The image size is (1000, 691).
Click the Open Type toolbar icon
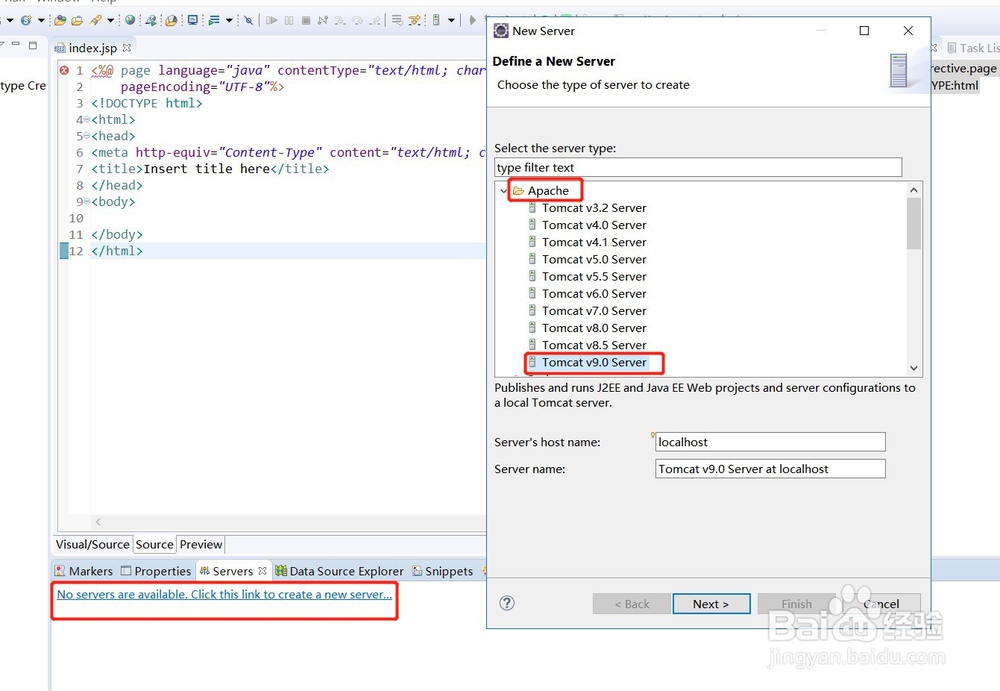pyautogui.click(x=60, y=20)
